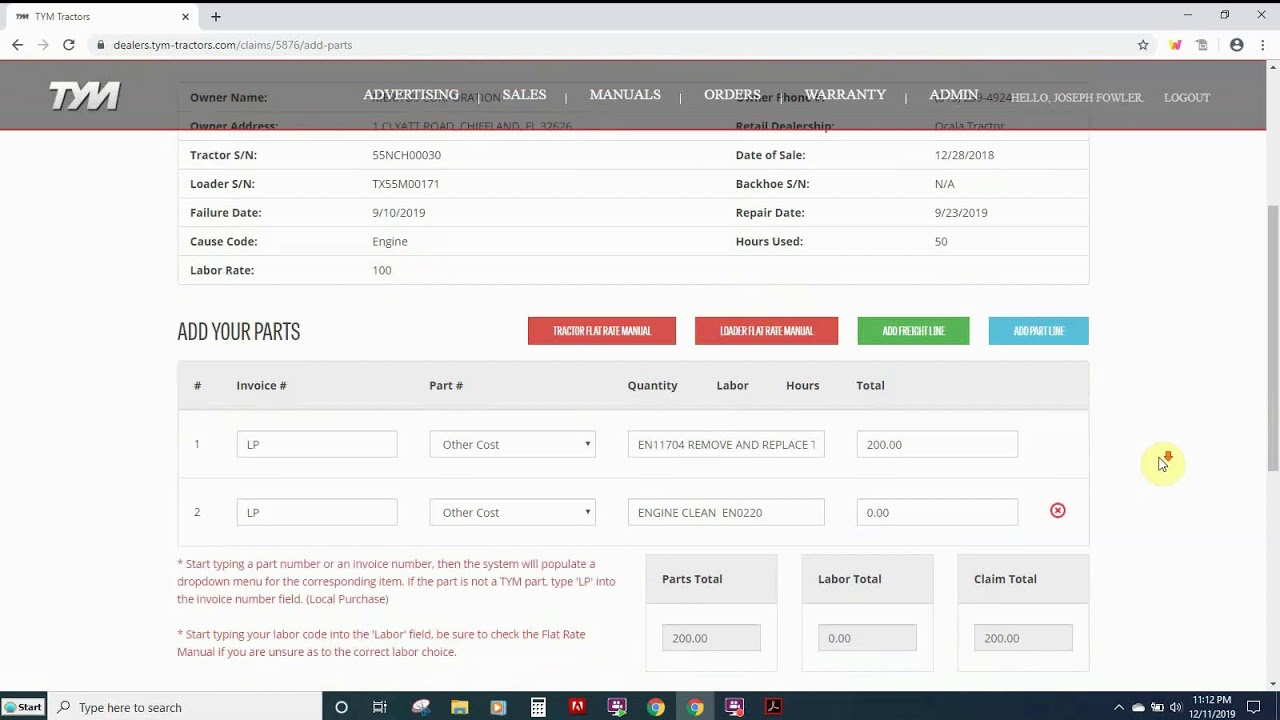Open paint palette app in taskbar
Image resolution: width=1280 pixels, height=720 pixels.
click(420, 707)
